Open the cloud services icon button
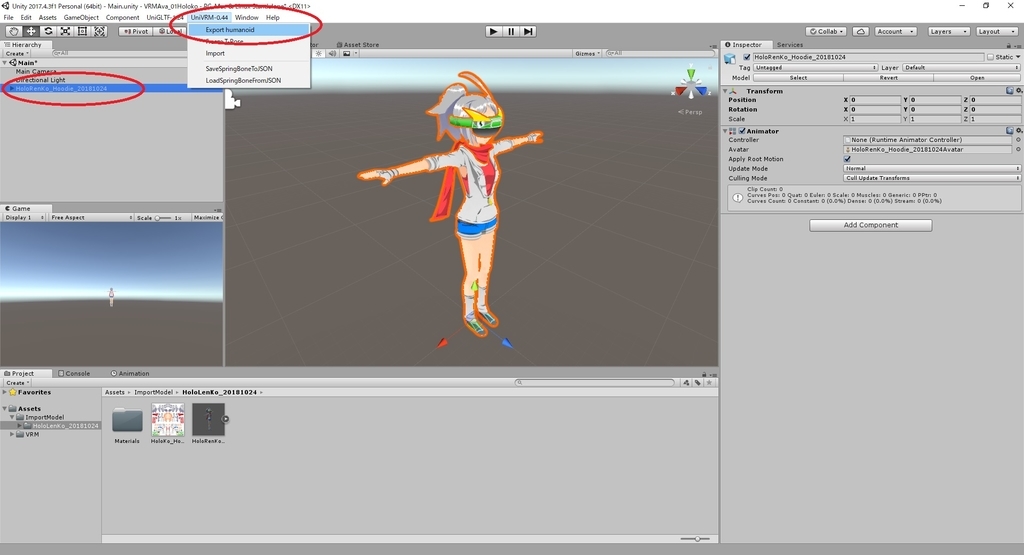This screenshot has width=1024, height=555. coord(861,31)
